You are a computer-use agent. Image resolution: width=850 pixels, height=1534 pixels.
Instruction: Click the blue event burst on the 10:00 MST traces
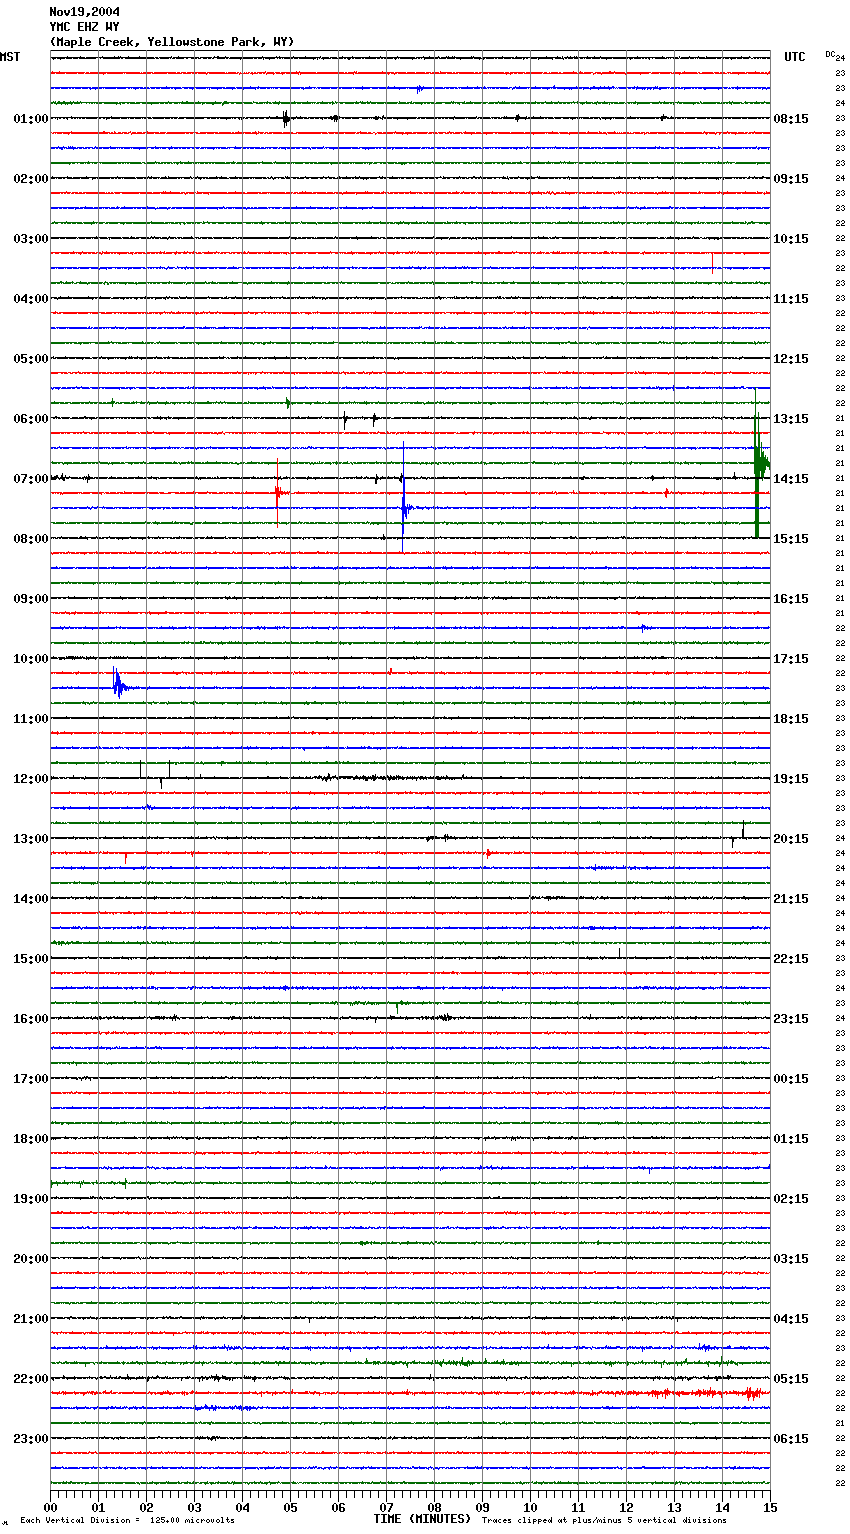(x=120, y=686)
